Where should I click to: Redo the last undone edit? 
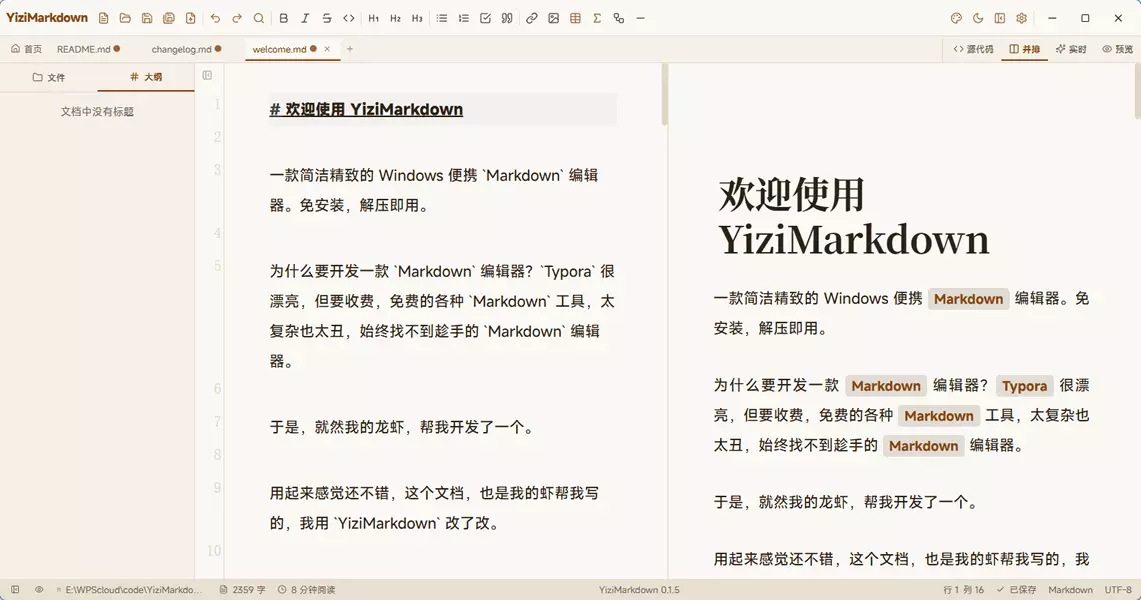click(x=237, y=18)
